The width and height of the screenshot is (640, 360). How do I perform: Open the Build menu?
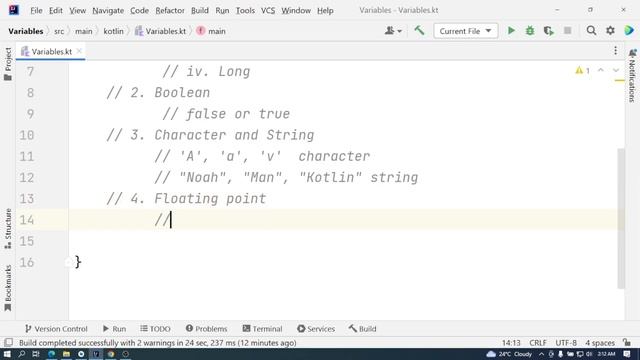click(x=200, y=11)
